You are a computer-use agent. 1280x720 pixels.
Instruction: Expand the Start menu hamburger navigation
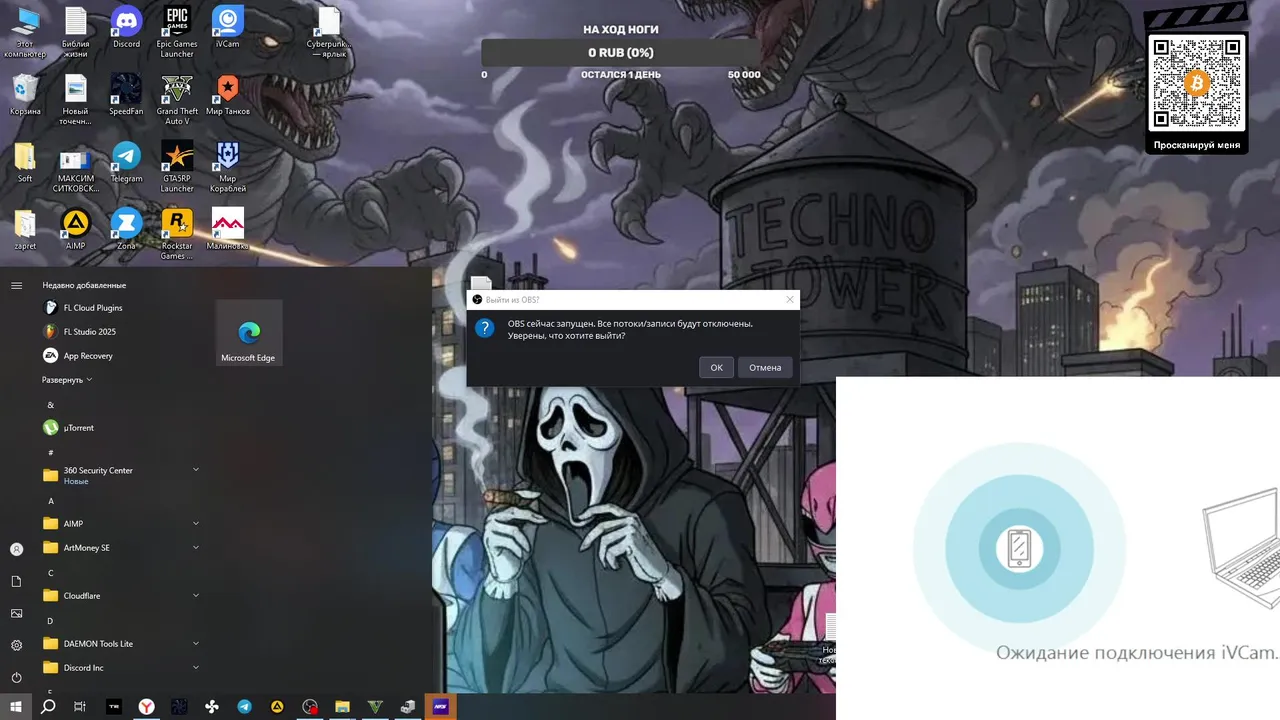[x=16, y=285]
